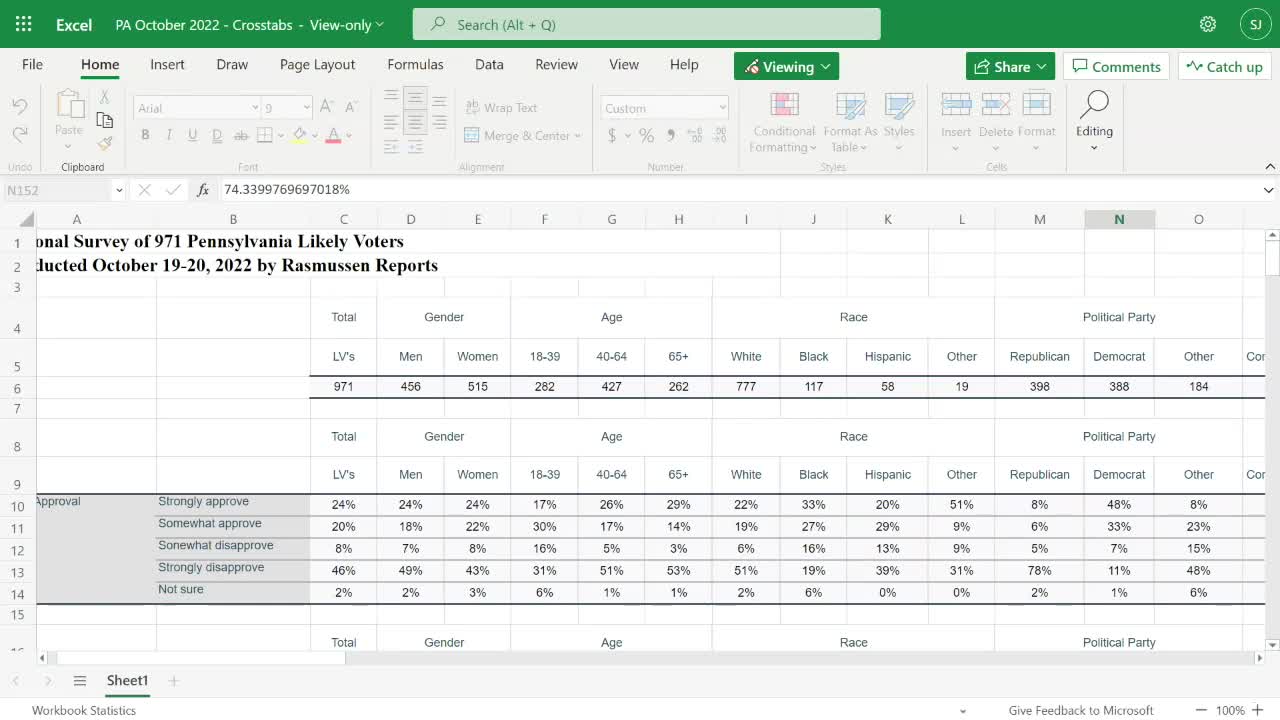
Task: Open Workbook Statistics
Action: (x=84, y=710)
